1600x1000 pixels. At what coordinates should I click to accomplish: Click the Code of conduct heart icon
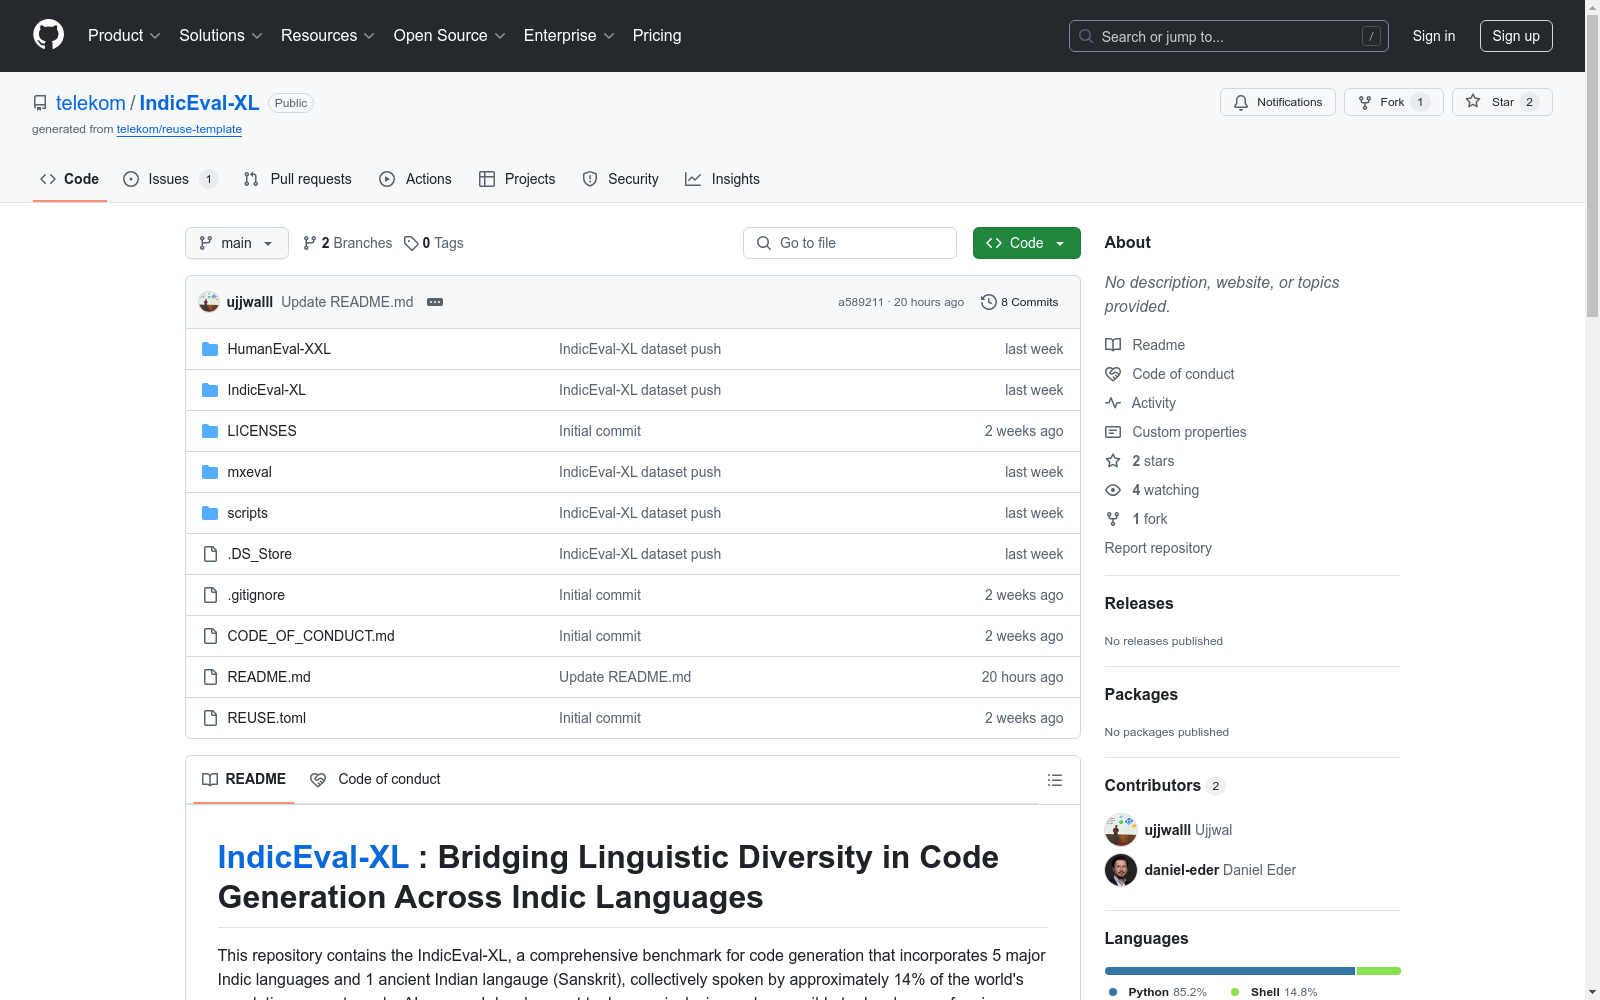tap(1113, 374)
